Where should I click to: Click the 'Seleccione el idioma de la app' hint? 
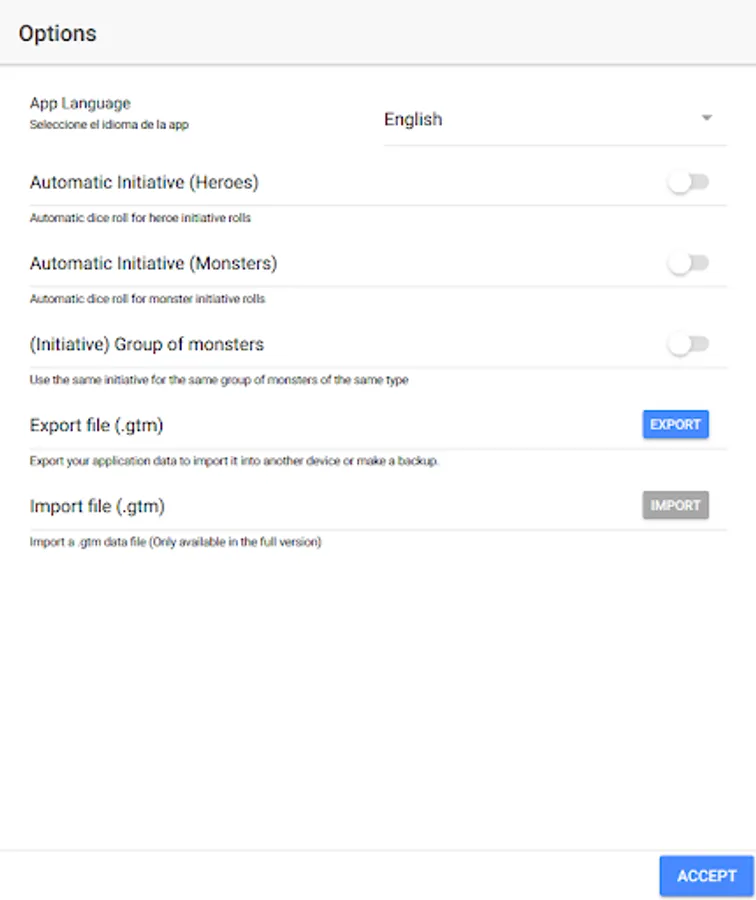tap(110, 125)
